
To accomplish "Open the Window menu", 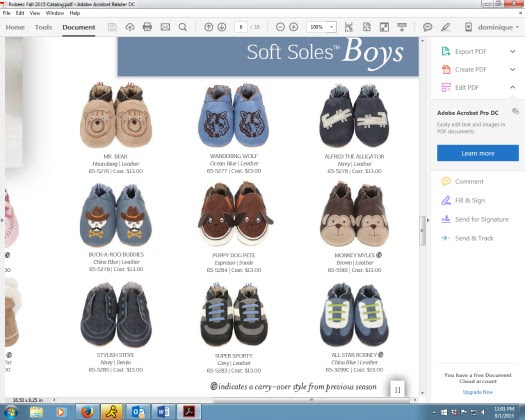I will pos(55,13).
